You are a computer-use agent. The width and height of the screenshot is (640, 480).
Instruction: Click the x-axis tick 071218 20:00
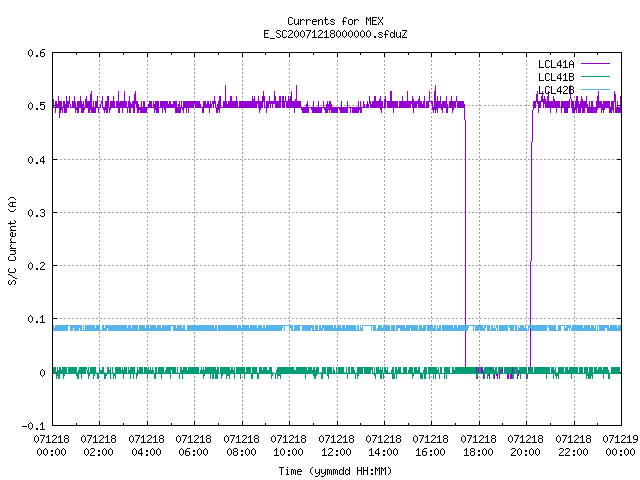point(526,445)
